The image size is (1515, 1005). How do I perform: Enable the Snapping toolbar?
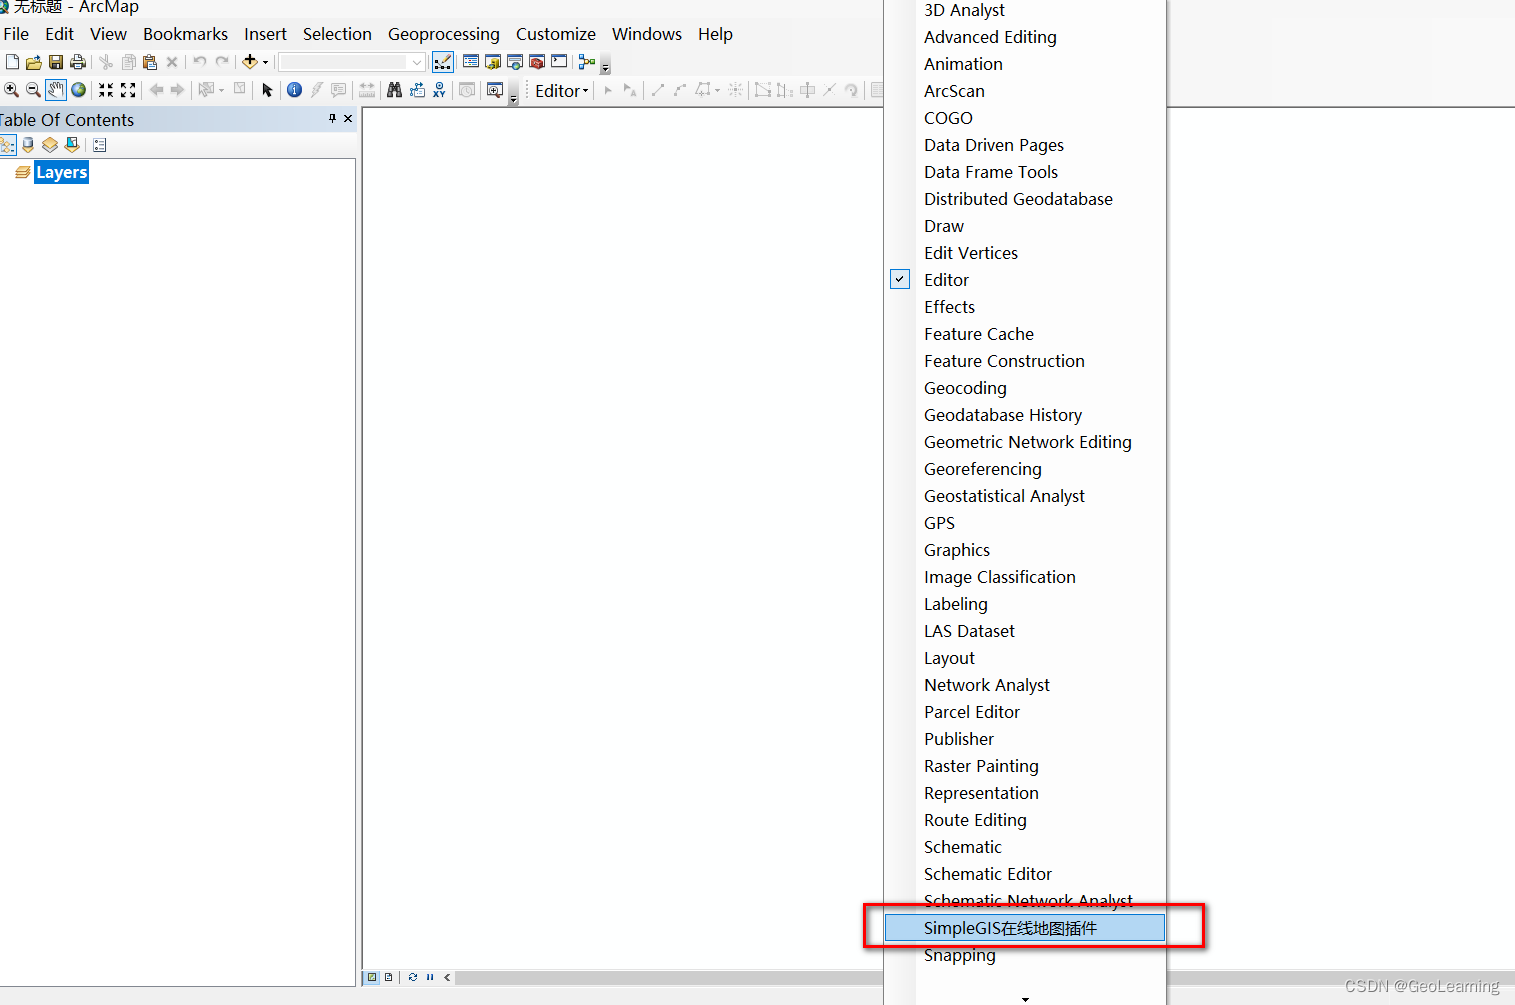pos(1025,955)
